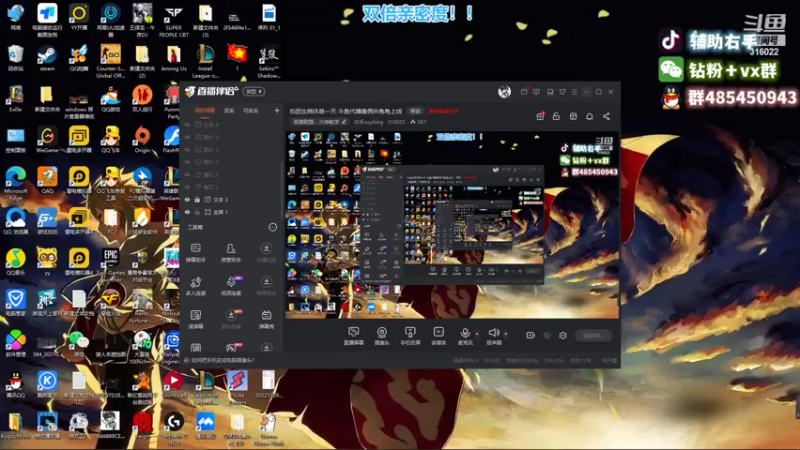Screen dimensions: 800x450
Task: Add a new scene with plus button
Action: click(x=277, y=110)
